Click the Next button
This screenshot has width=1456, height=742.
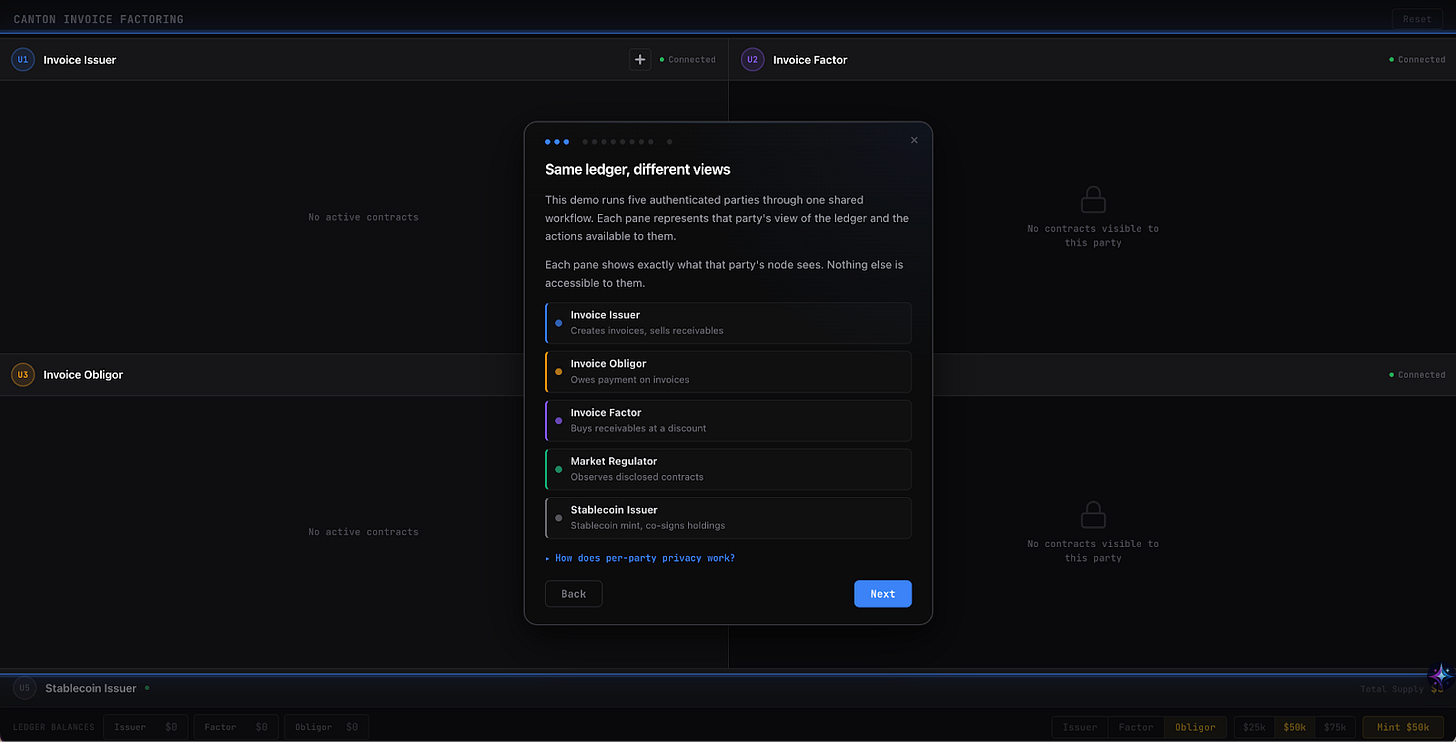(883, 594)
